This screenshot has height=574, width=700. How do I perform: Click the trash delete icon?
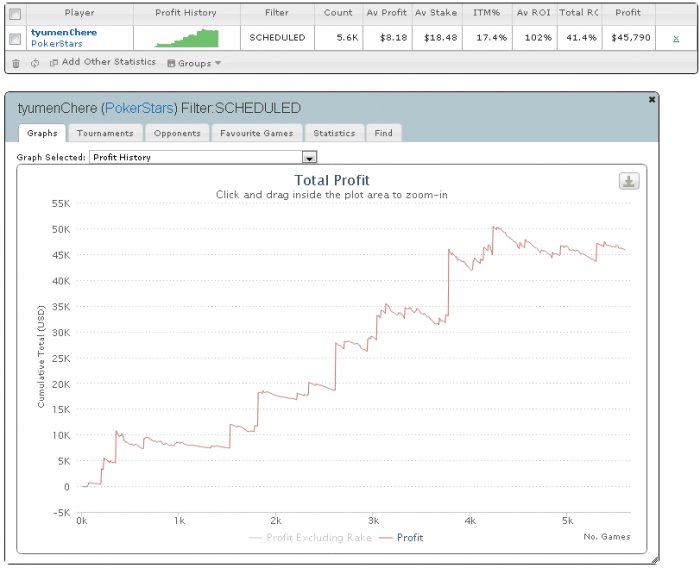pyautogui.click(x=16, y=63)
